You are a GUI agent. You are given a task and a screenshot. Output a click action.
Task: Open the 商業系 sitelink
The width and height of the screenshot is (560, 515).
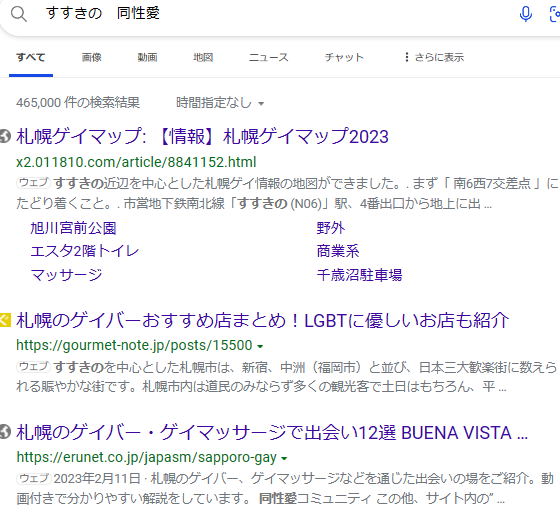338,251
